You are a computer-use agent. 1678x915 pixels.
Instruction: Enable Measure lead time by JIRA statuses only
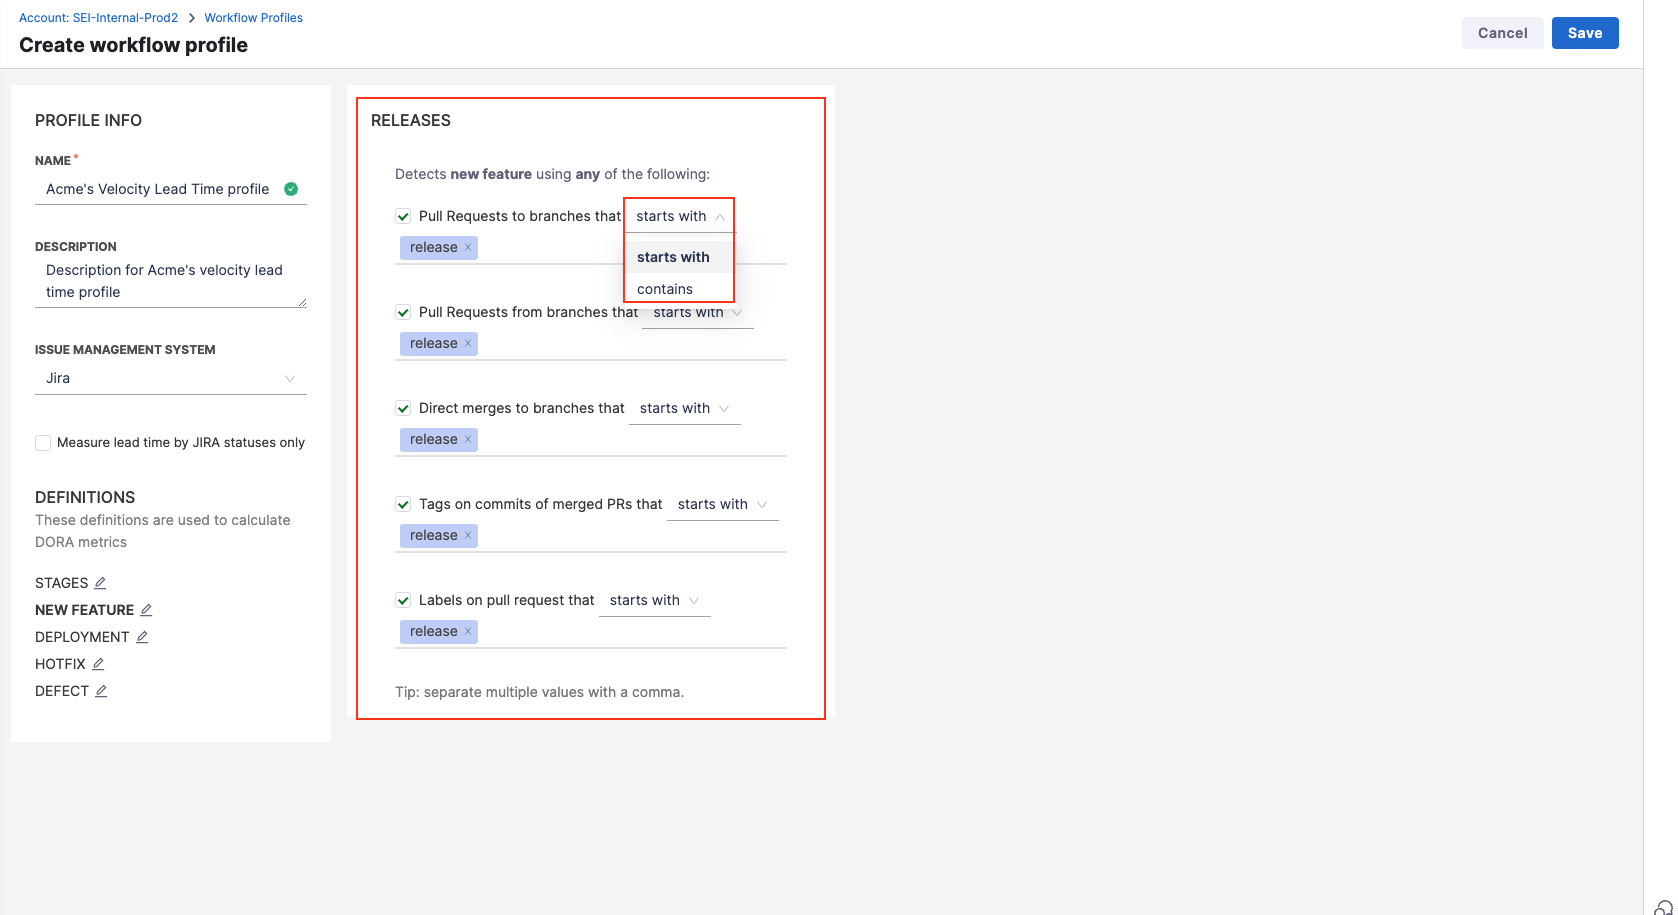(x=43, y=443)
